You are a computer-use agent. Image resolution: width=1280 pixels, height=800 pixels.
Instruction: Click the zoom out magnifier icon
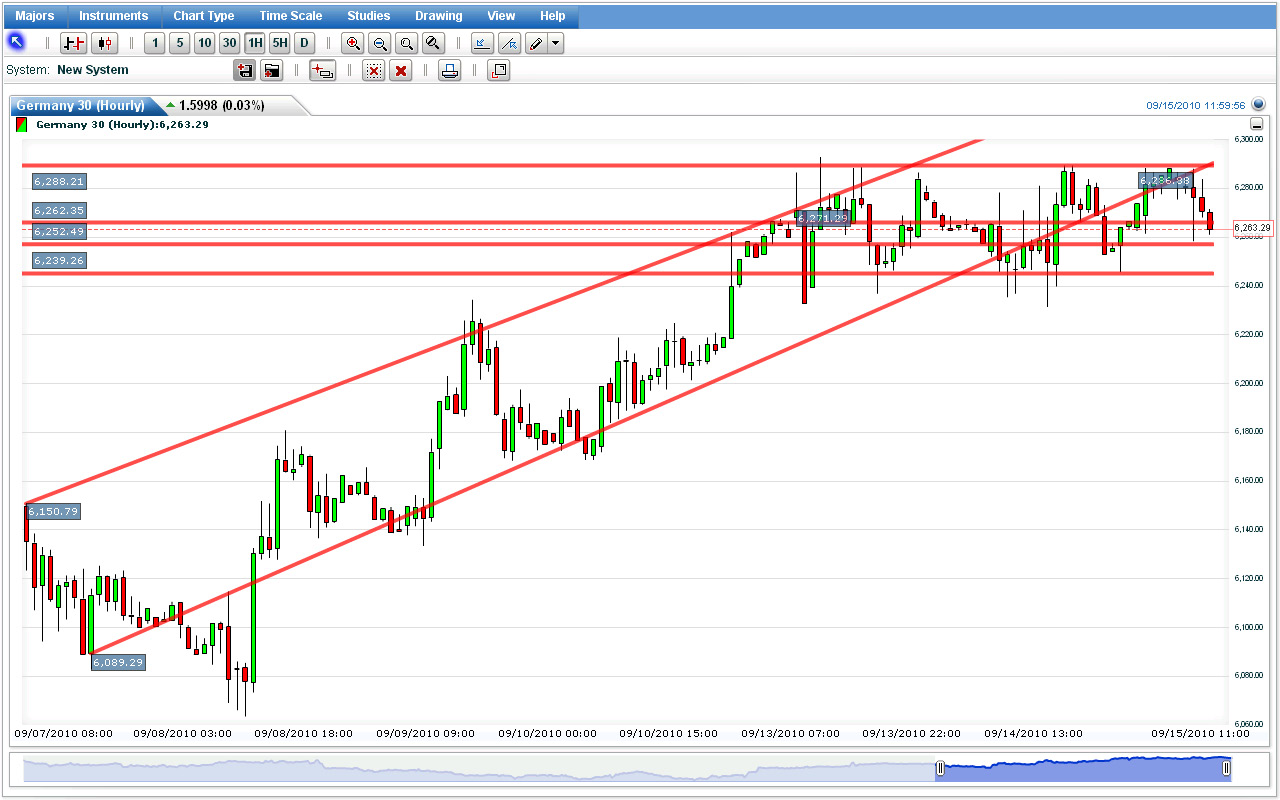point(380,43)
